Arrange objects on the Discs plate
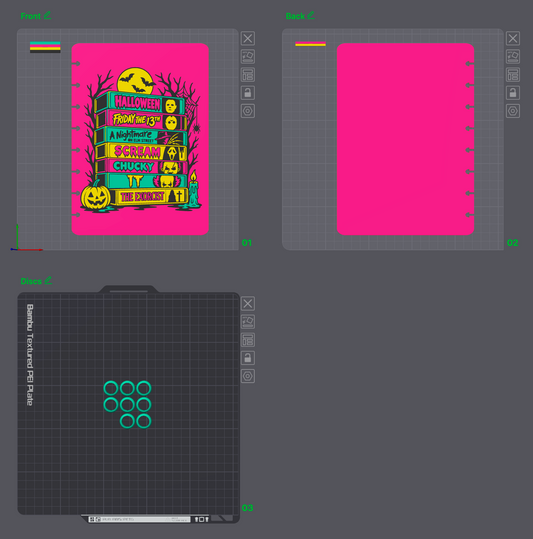The image size is (533, 539). 247,340
